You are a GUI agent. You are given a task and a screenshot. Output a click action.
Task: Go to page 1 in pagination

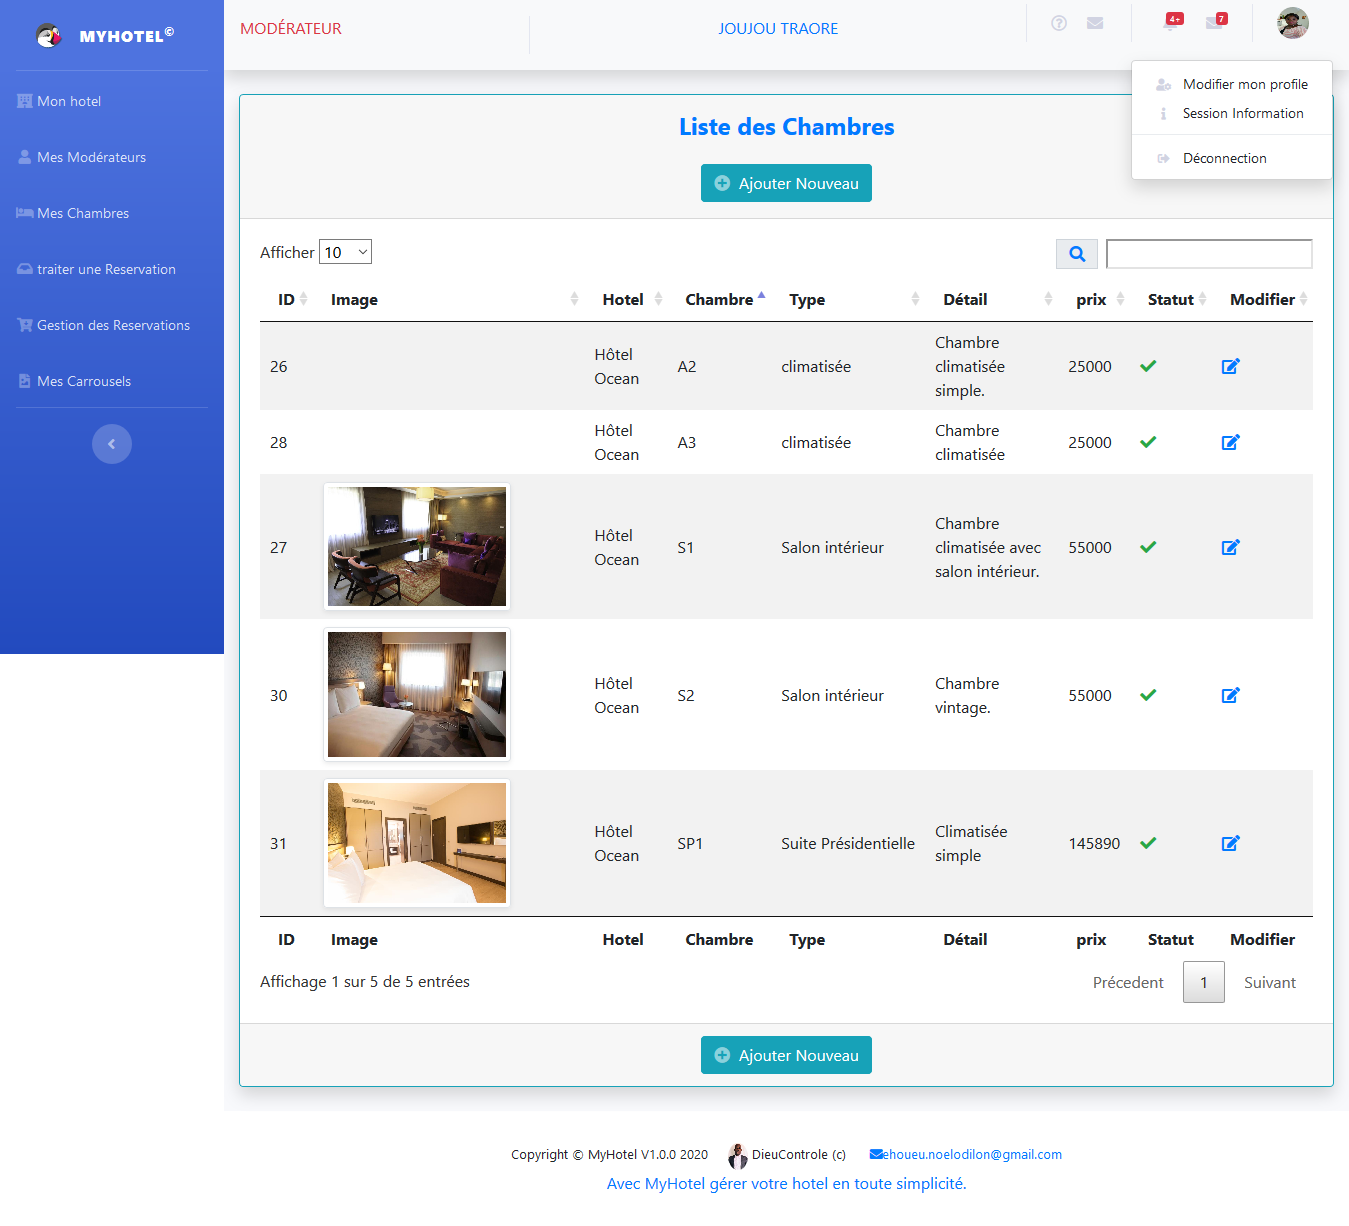(x=1203, y=982)
